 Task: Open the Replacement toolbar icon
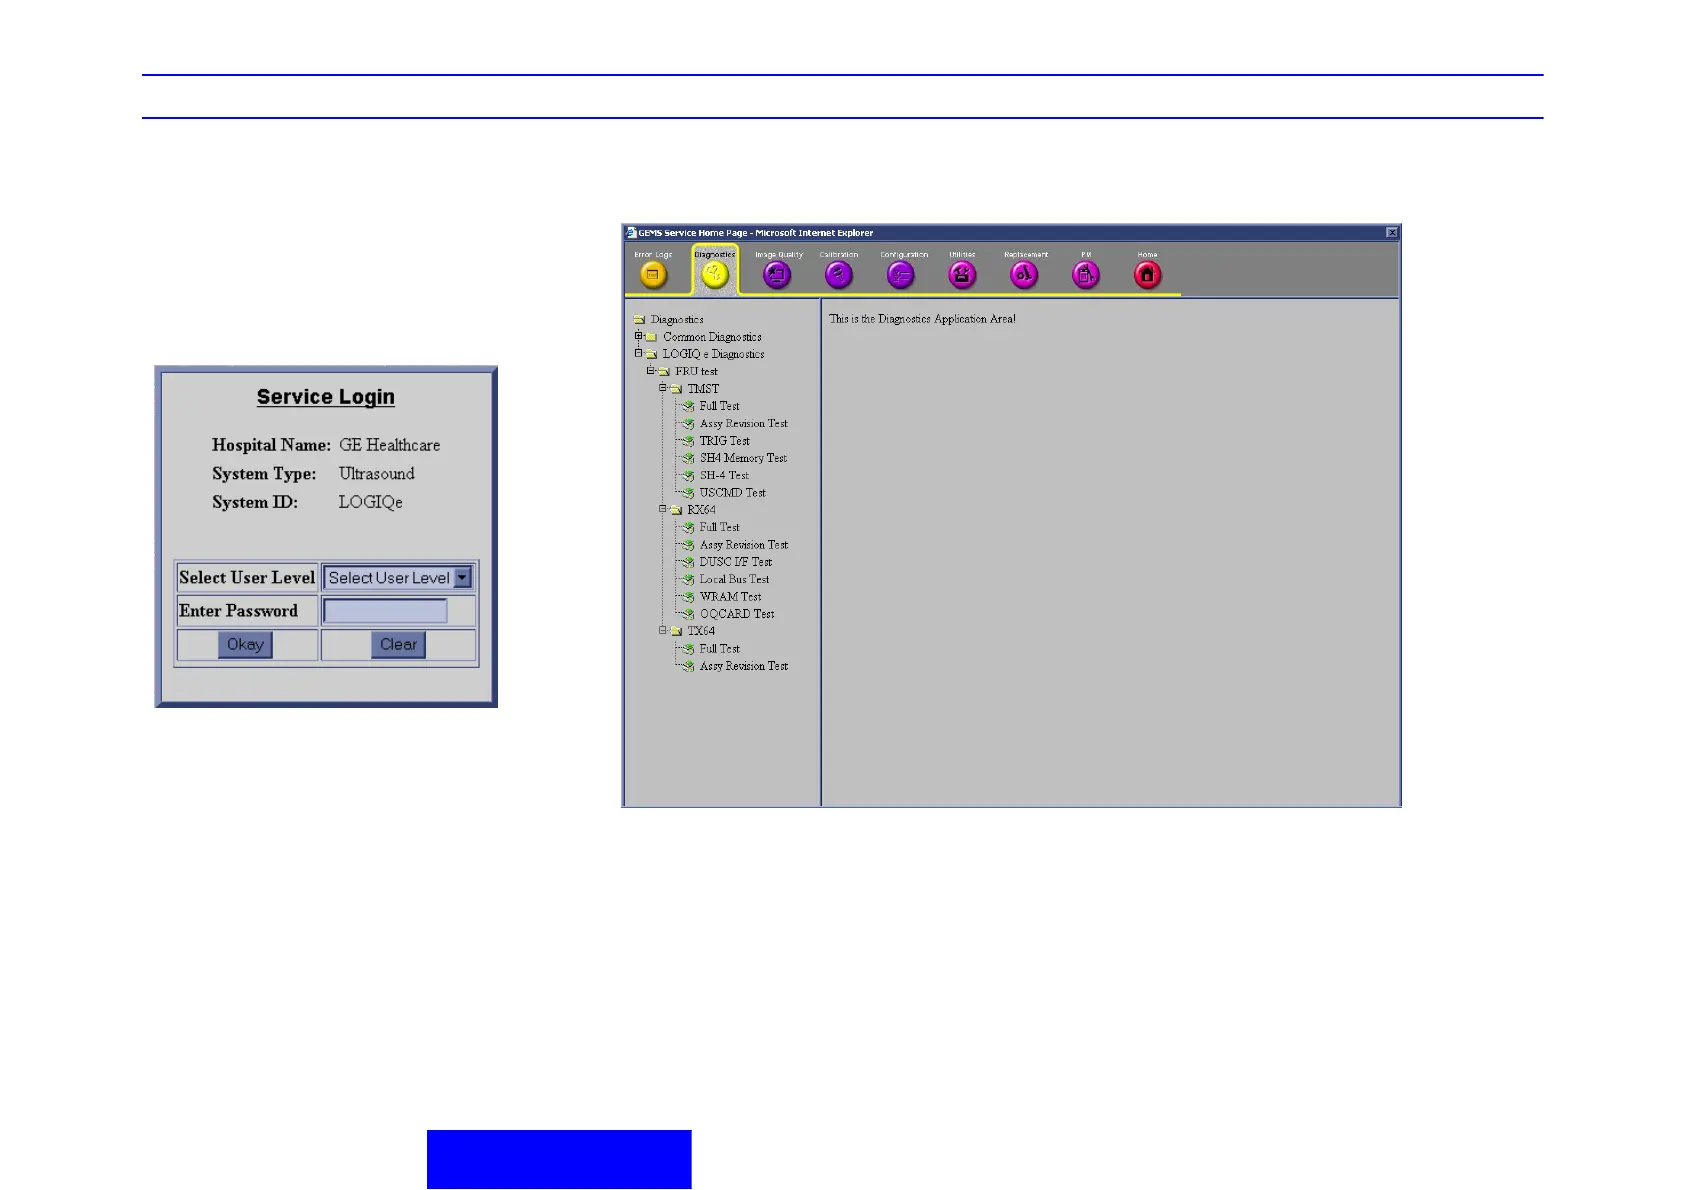[x=1024, y=275]
